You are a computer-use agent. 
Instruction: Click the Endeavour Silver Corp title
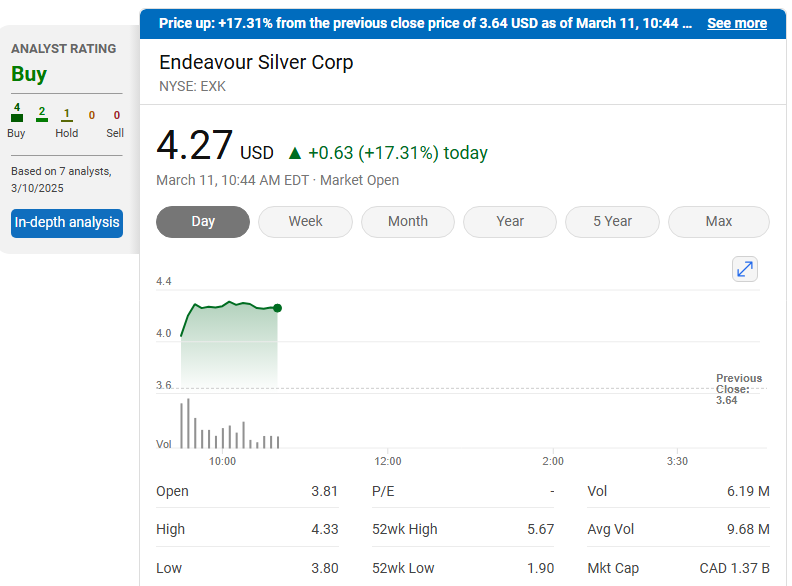point(256,62)
